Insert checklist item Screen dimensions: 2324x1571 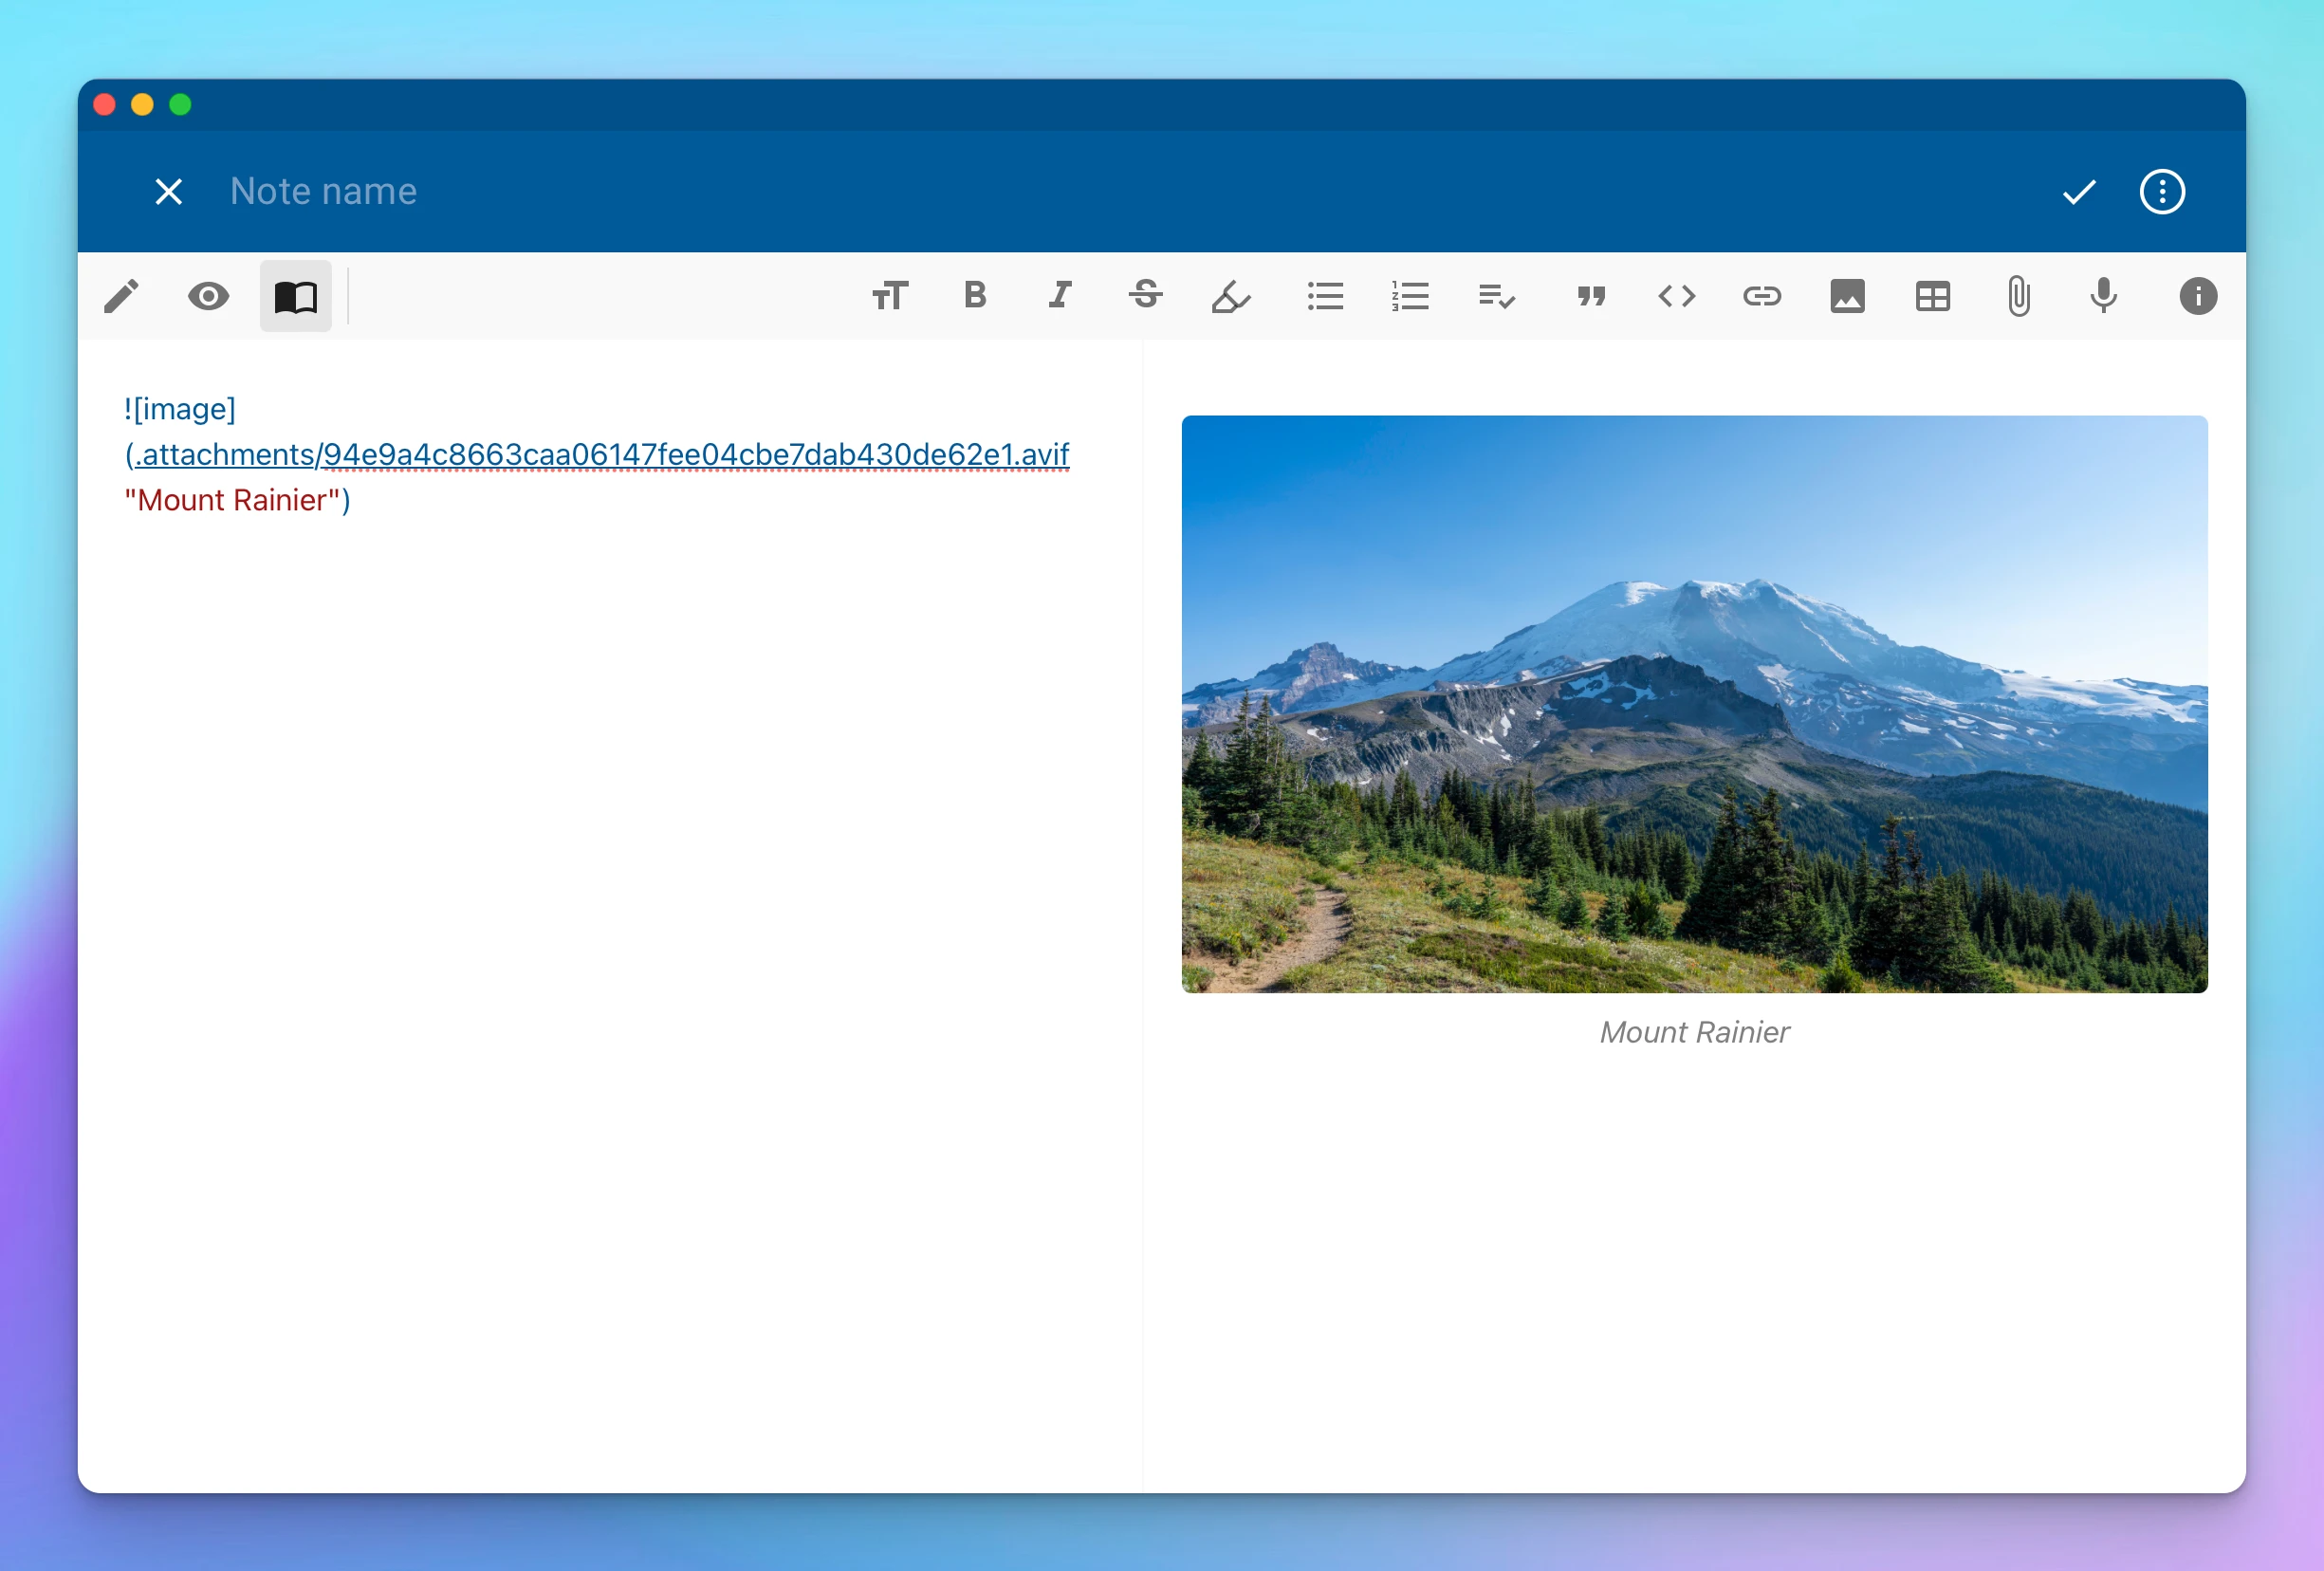click(x=1497, y=296)
